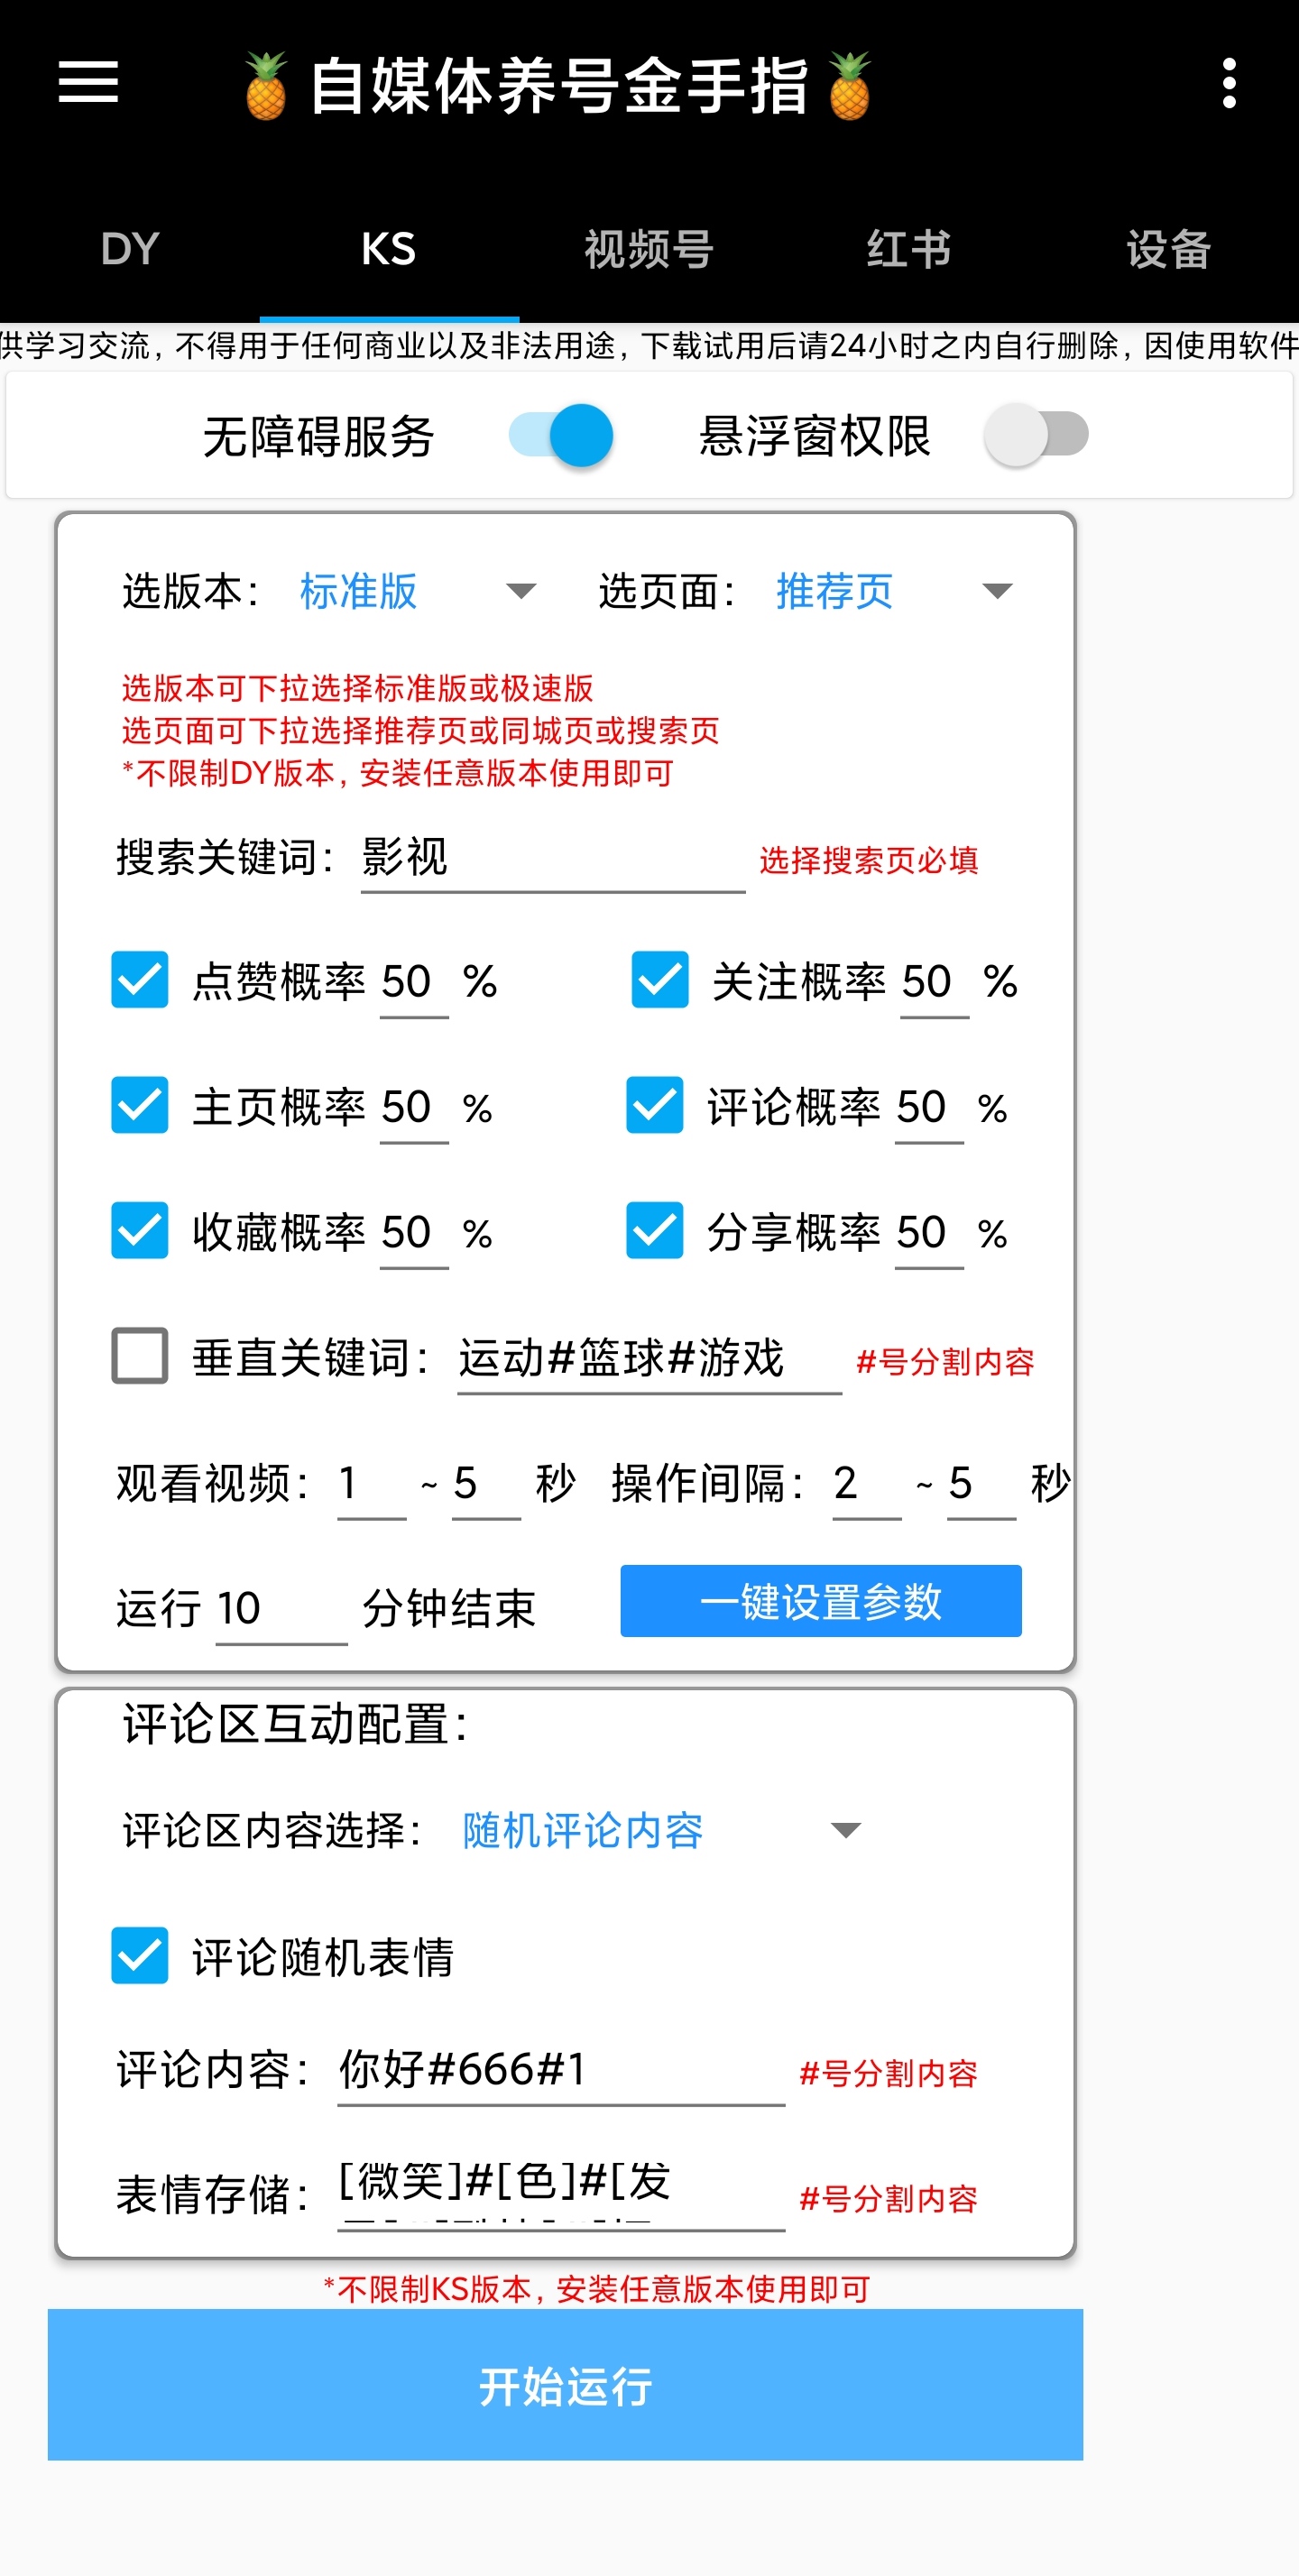1299x2576 pixels.
Task: Focus the 搜索关键词 input field
Action: click(552, 859)
